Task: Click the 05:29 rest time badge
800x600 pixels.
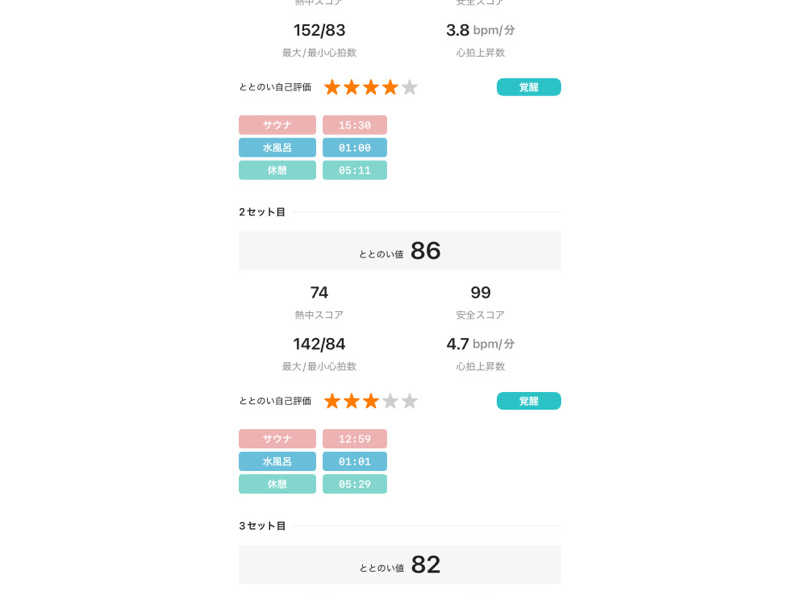Action: point(354,484)
